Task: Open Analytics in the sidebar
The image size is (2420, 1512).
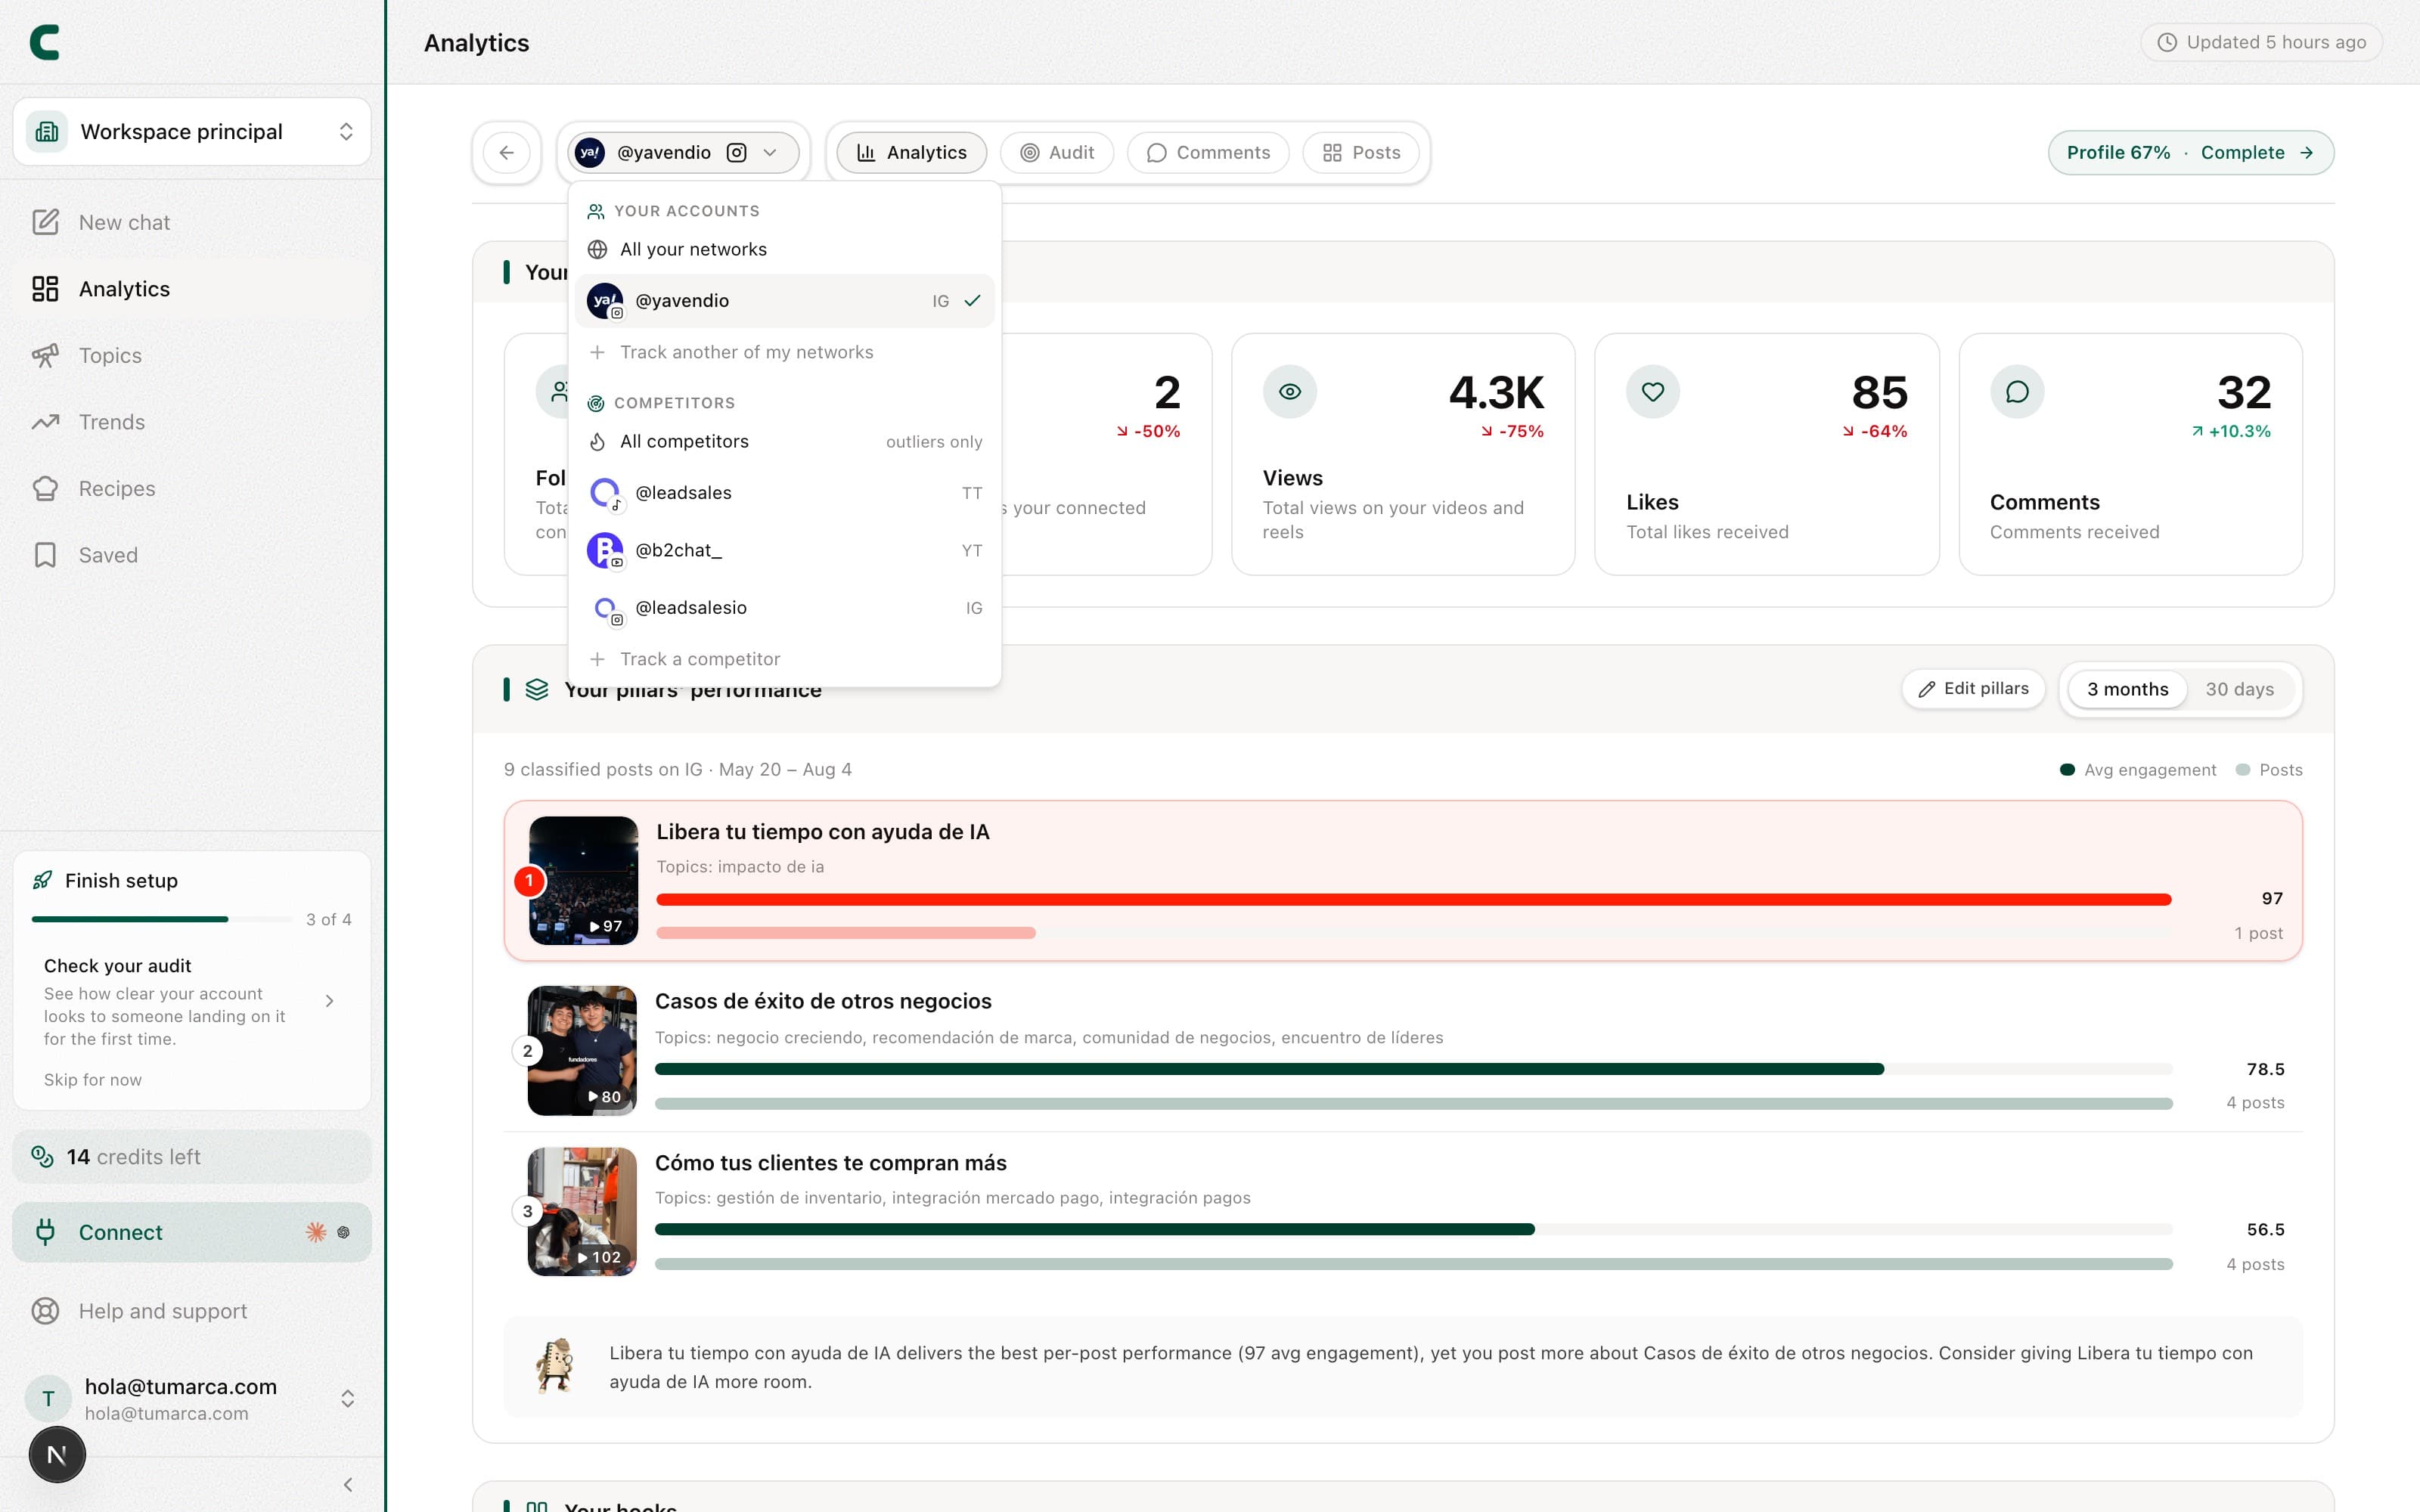Action: pos(192,289)
